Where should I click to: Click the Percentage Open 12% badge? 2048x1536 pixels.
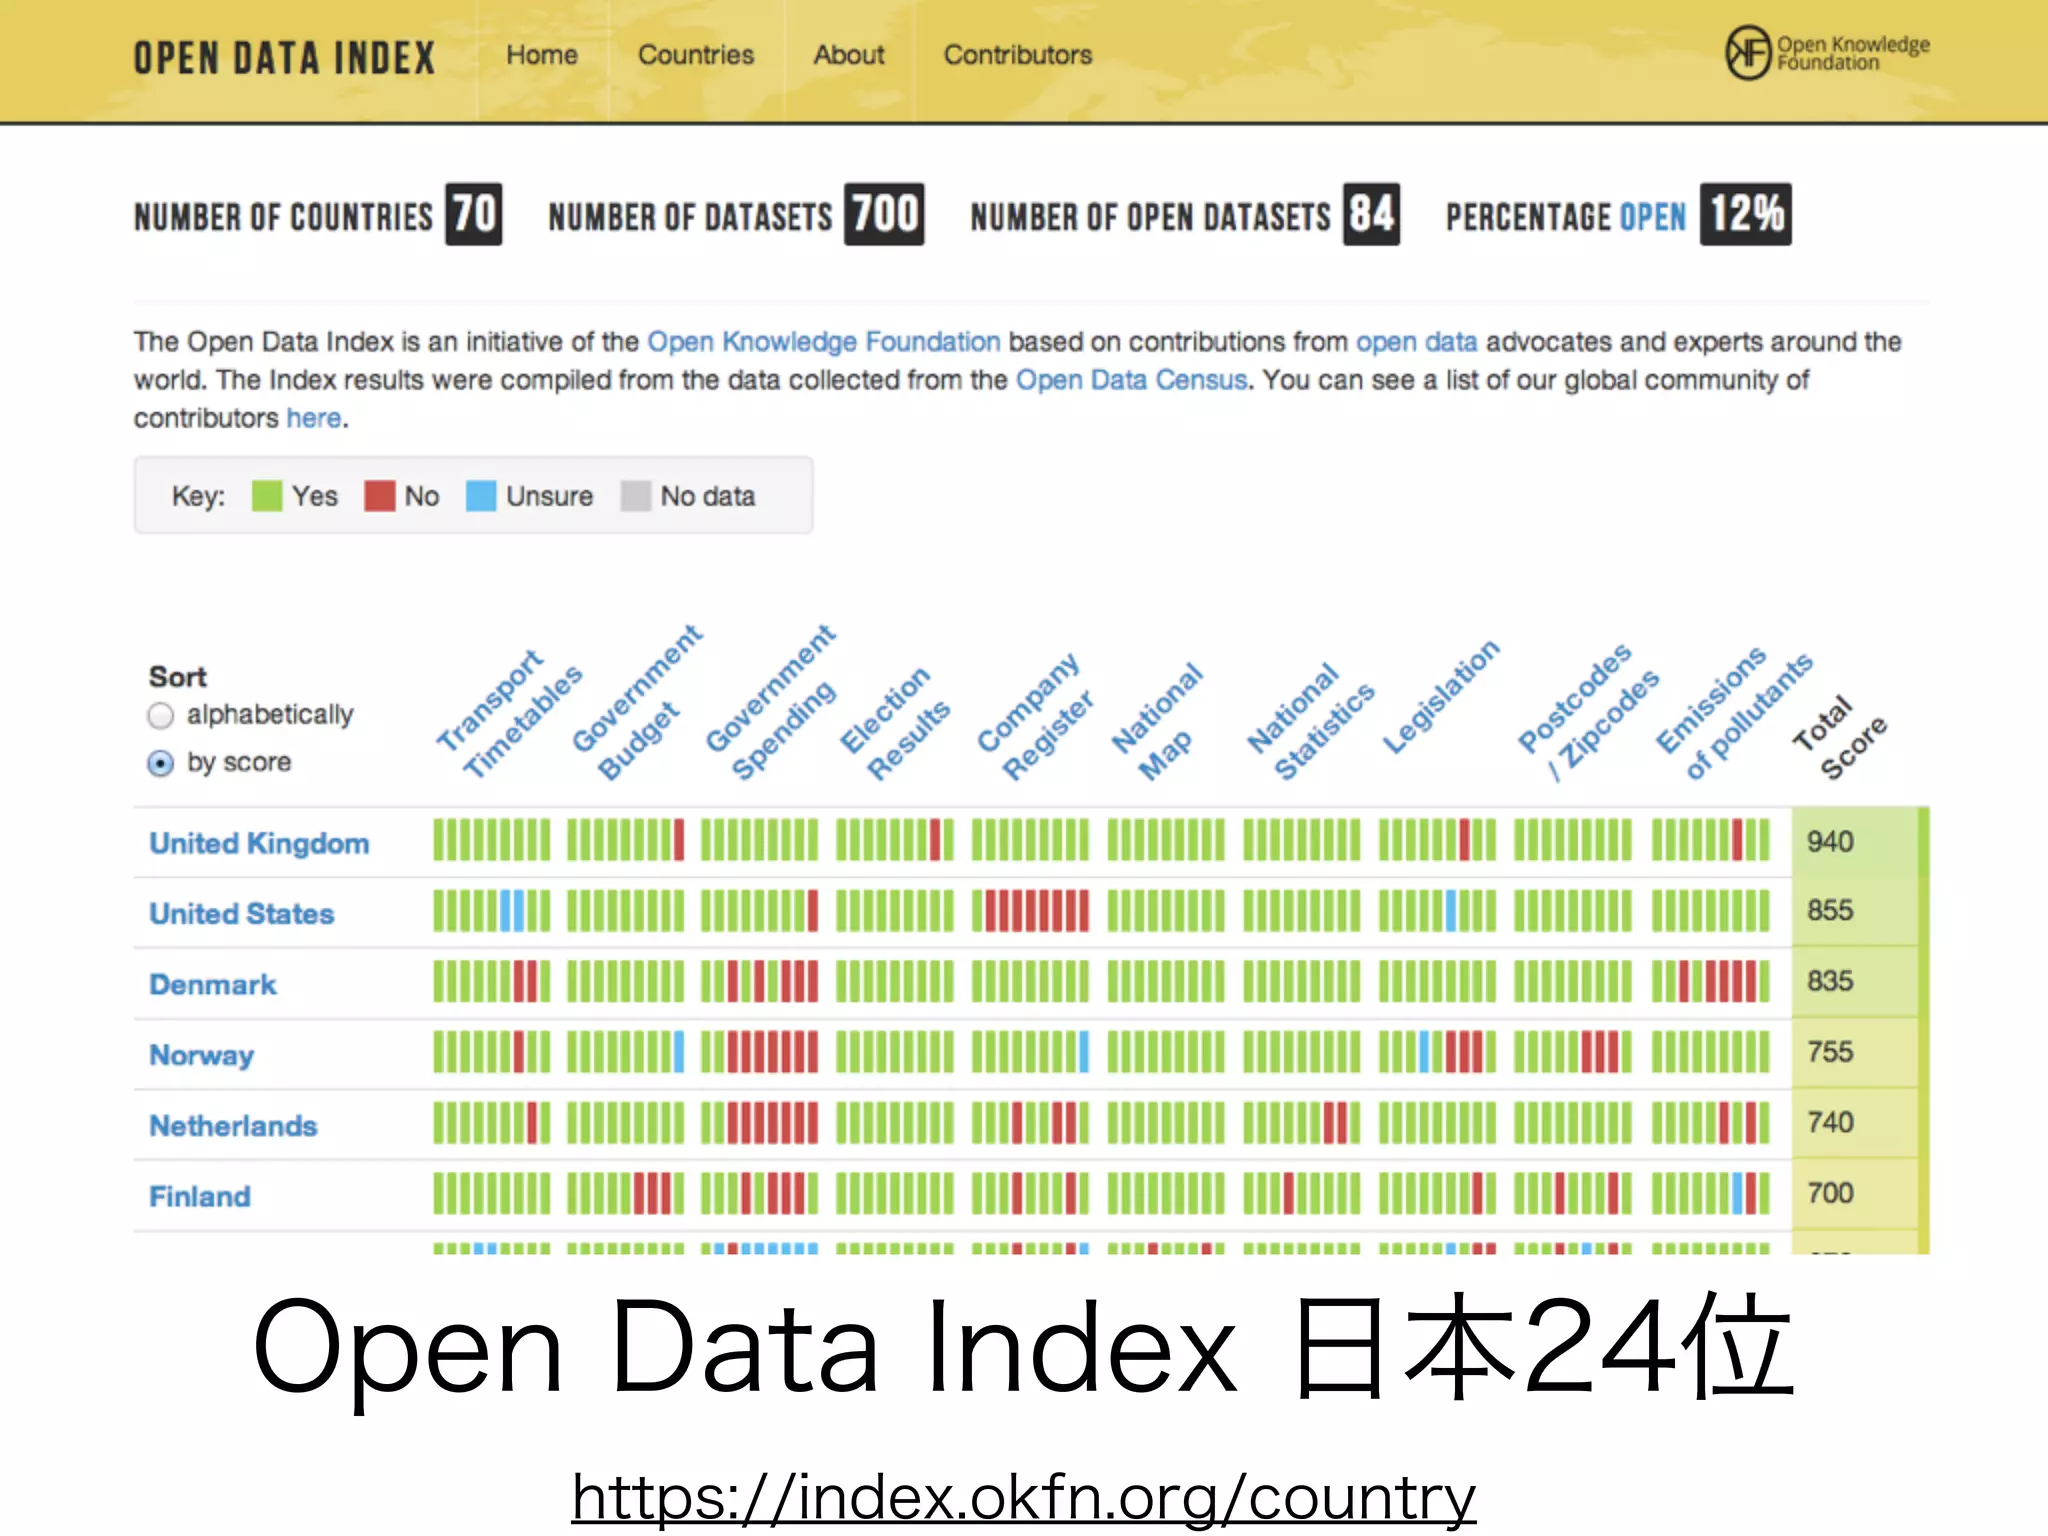pos(1746,214)
